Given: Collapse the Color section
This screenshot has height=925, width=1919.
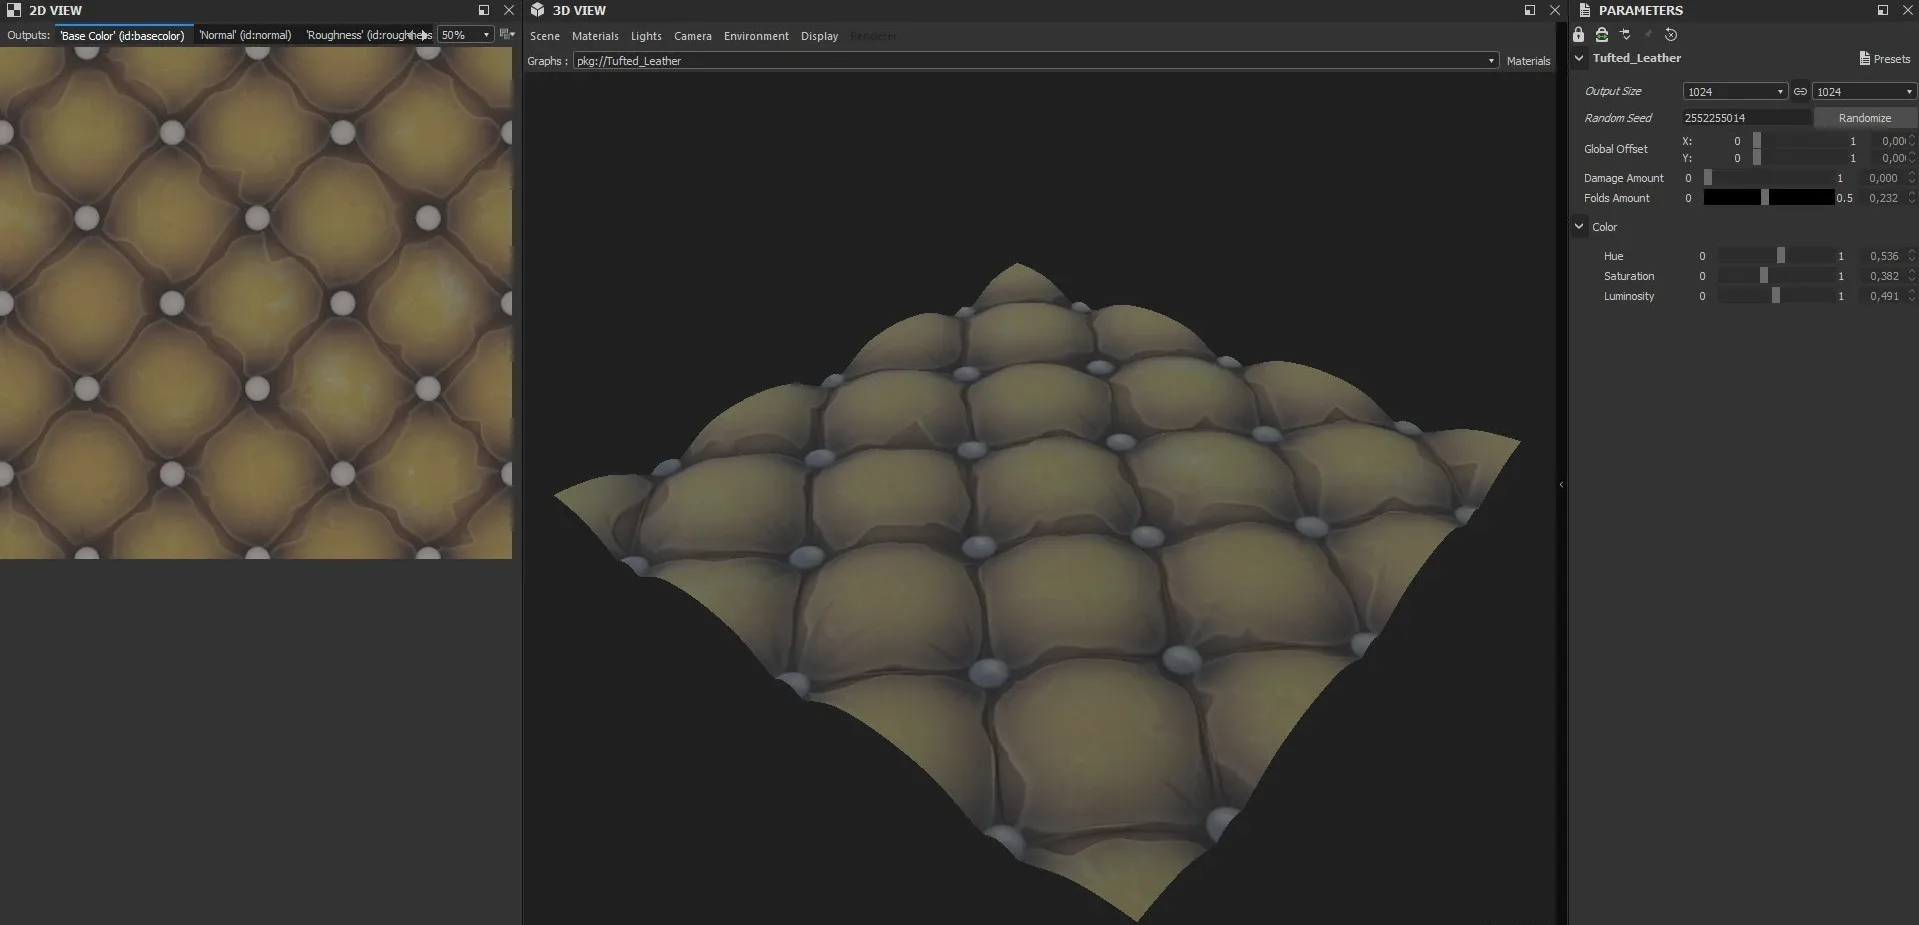Looking at the screenshot, I should 1579,227.
